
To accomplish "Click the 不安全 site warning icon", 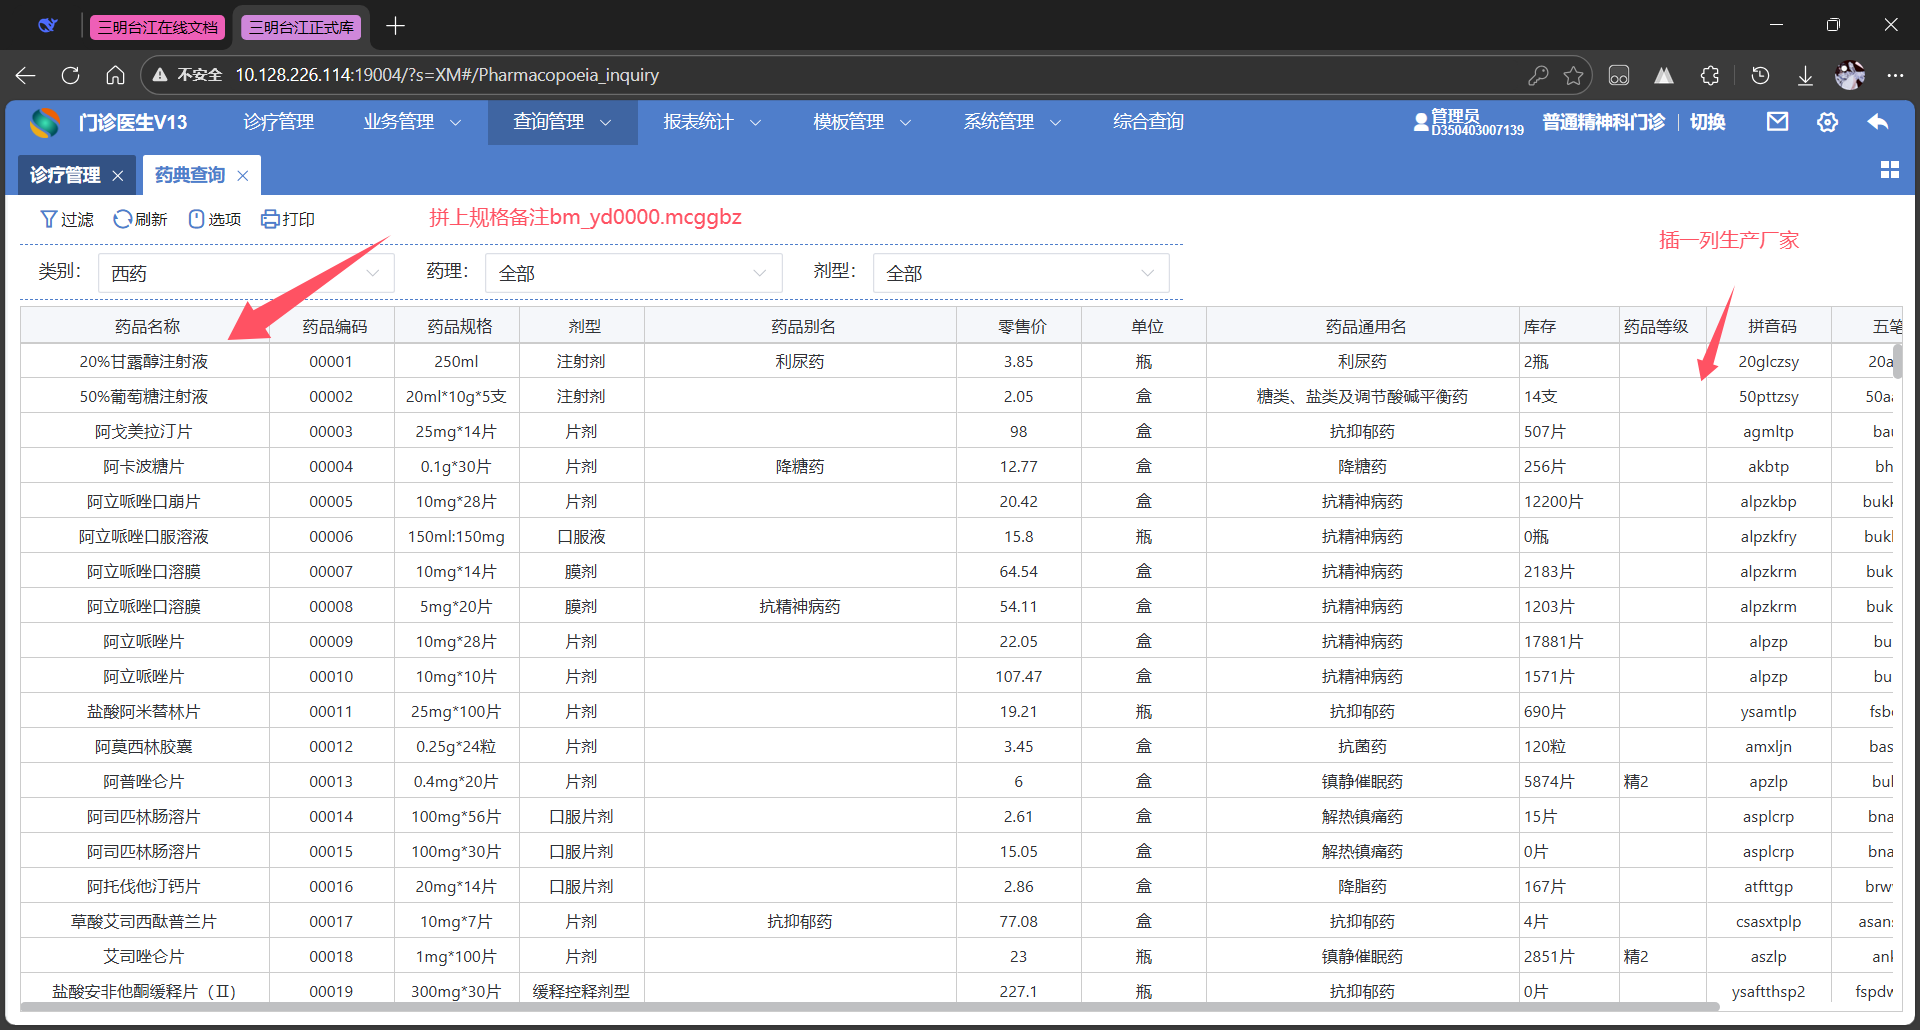I will tap(159, 75).
